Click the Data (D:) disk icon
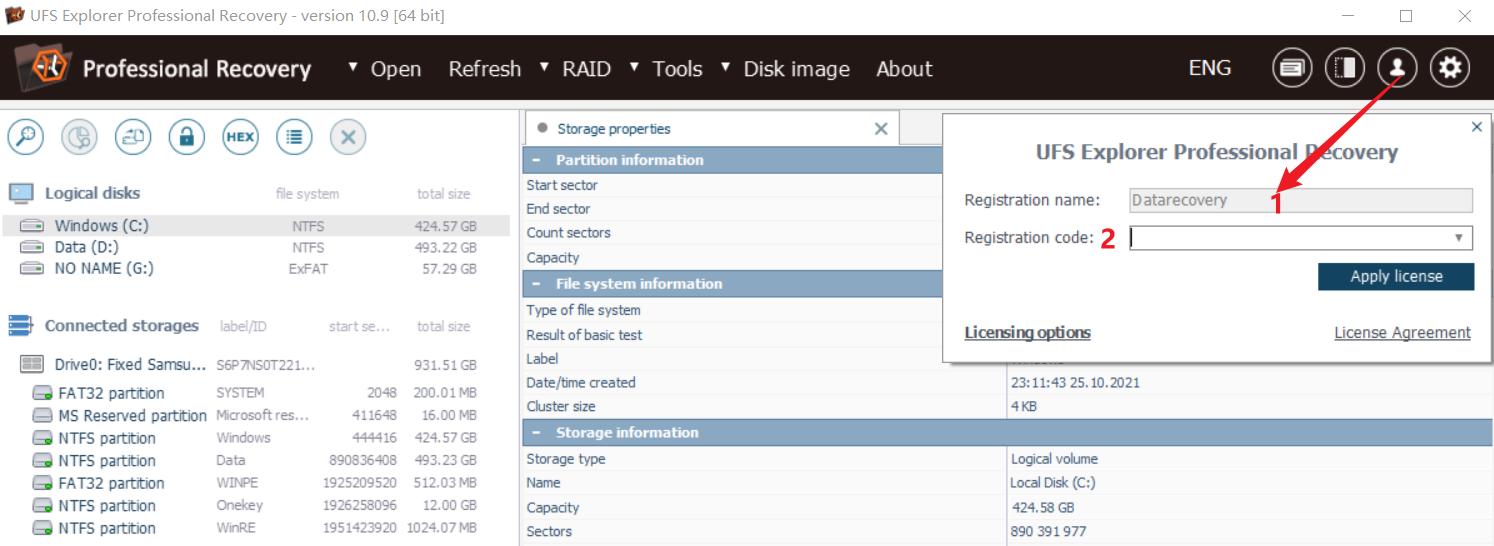This screenshot has width=1494, height=546. coord(32,247)
